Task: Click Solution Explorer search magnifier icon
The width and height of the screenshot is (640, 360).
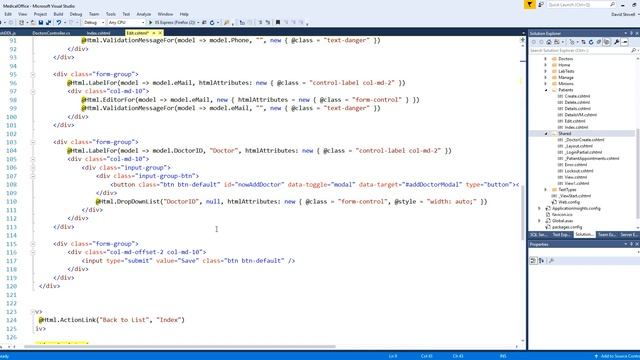Action: coord(633,51)
